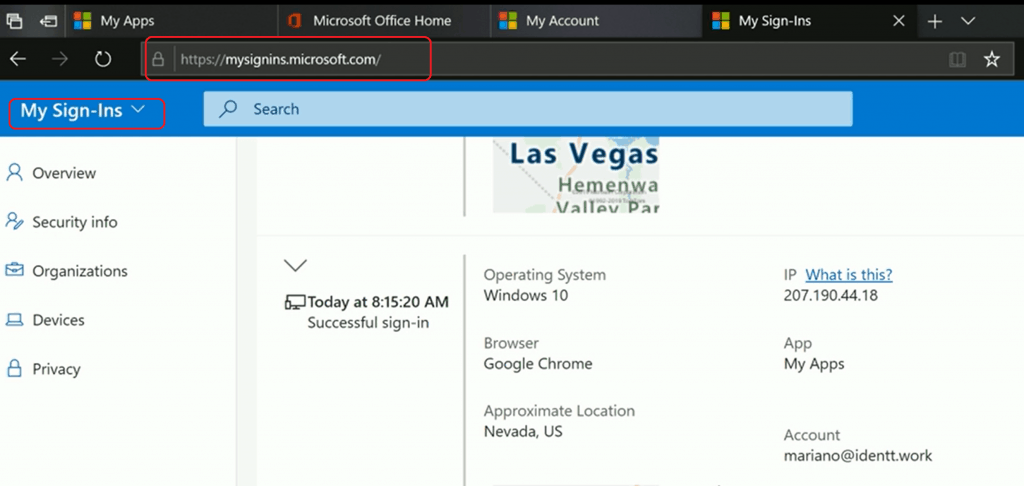
Task: Click the IP value 207.190.44.18
Action: (x=831, y=295)
